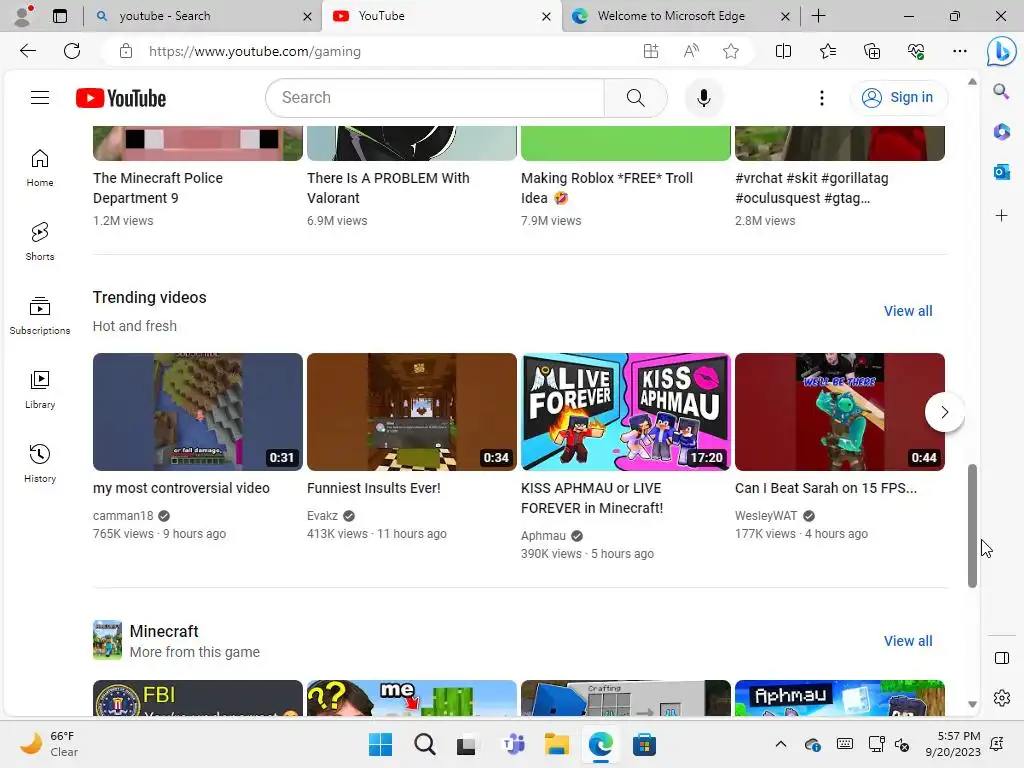Play KISS APHMAU or LIVE FOREVER thumbnail

tap(626, 412)
